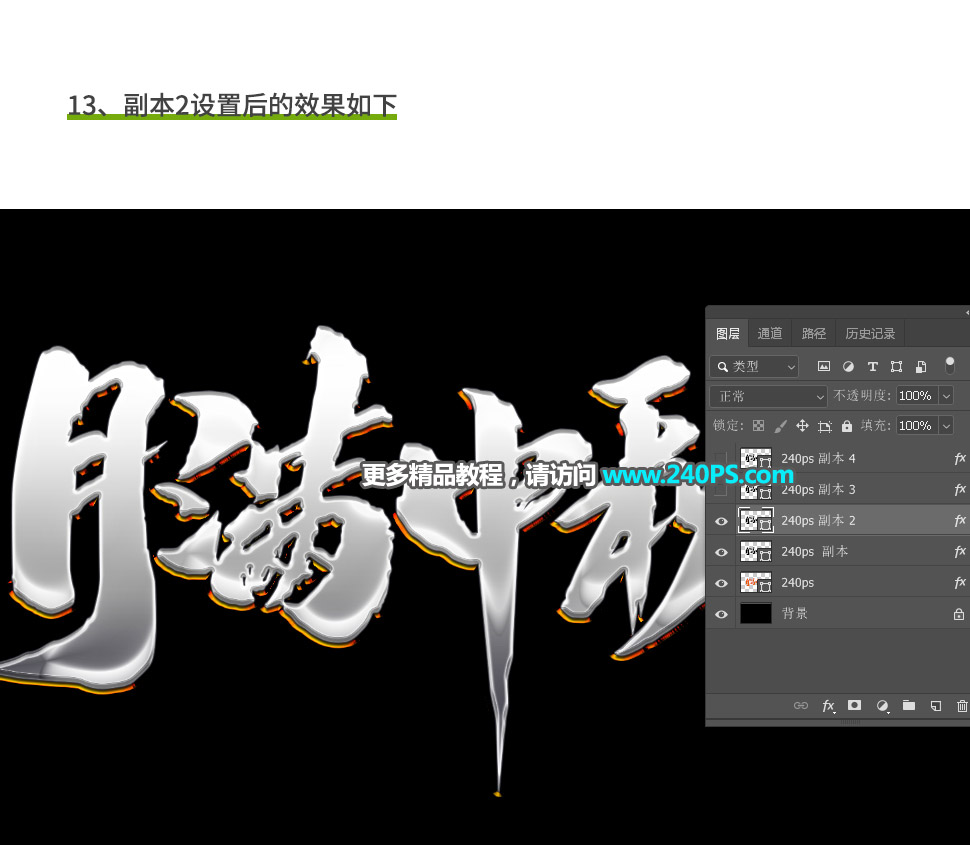Viewport: 970px width, 845px height.
Task: Click the Lock all padlock icon
Action: pos(847,425)
